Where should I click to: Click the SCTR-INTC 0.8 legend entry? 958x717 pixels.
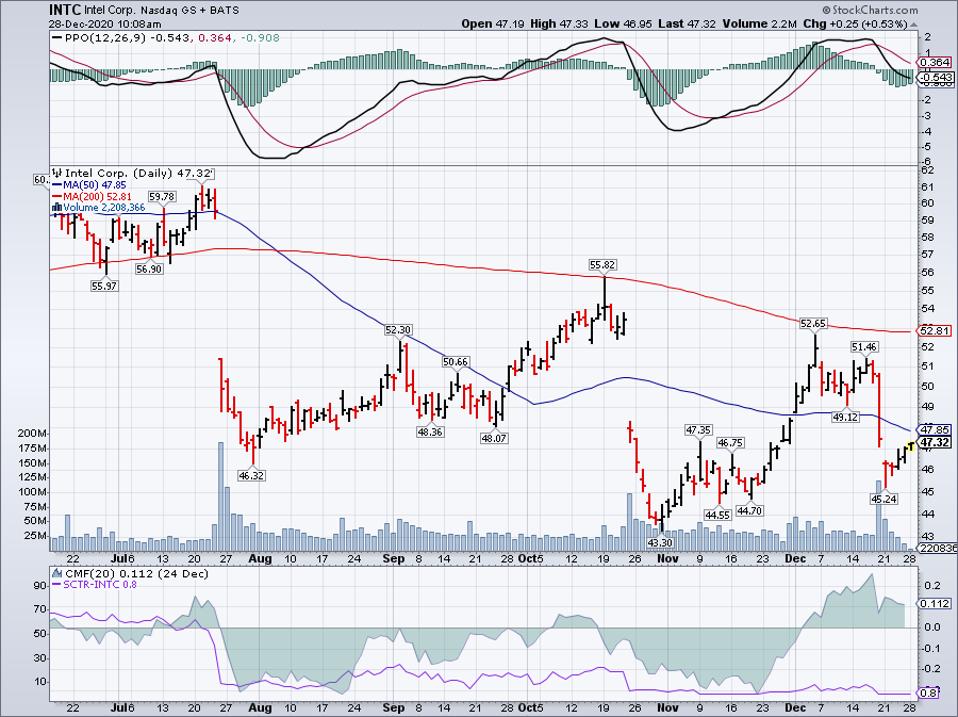pos(100,584)
